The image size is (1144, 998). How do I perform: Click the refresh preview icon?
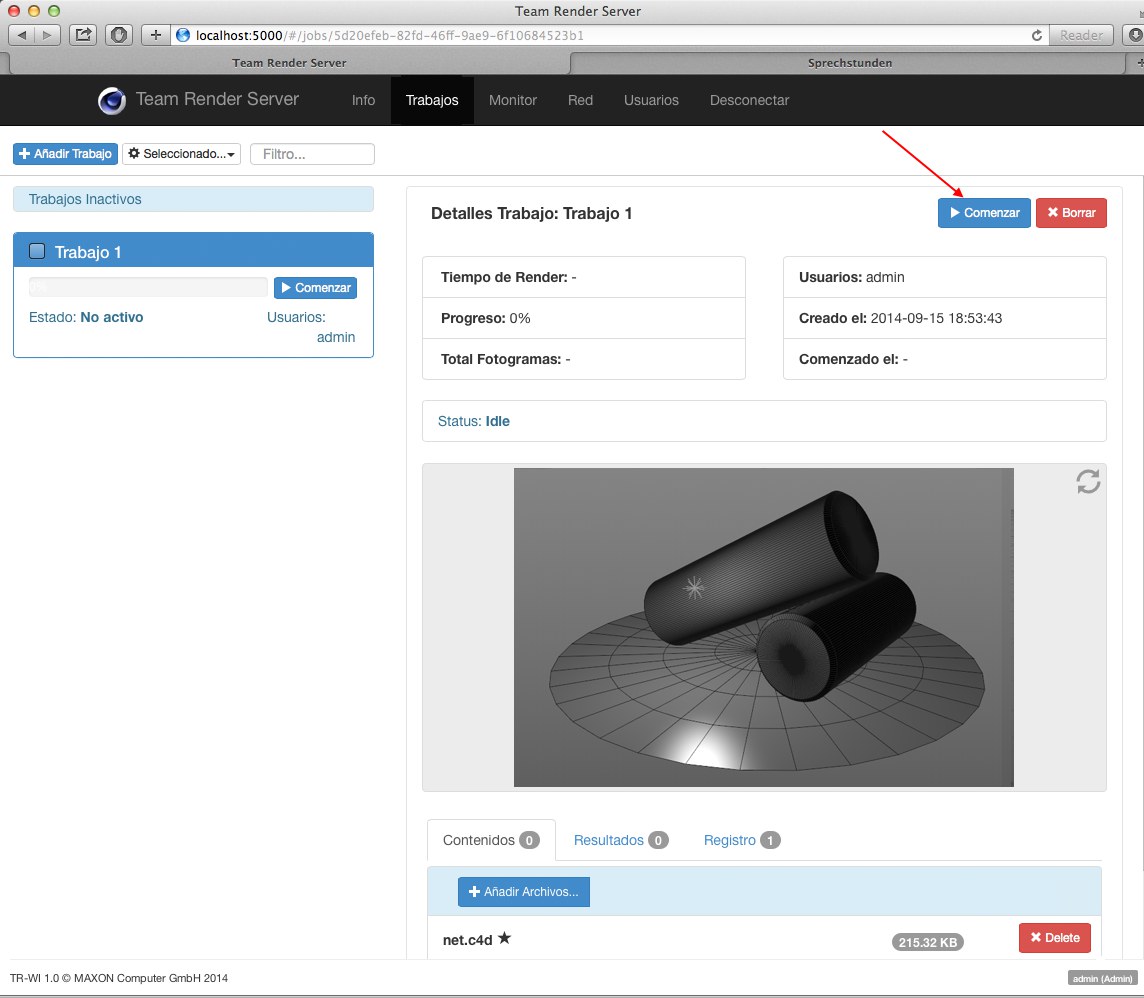1088,481
